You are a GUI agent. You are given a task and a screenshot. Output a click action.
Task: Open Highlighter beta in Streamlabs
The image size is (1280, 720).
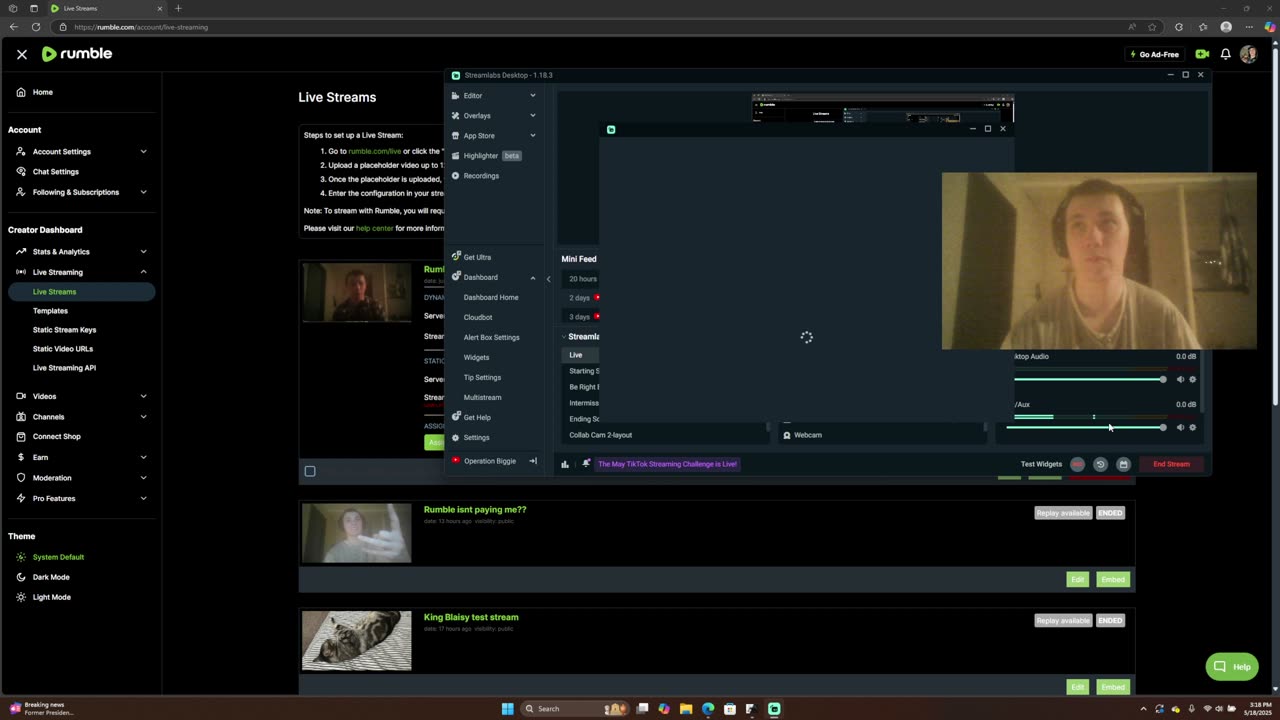pyautogui.click(x=486, y=156)
